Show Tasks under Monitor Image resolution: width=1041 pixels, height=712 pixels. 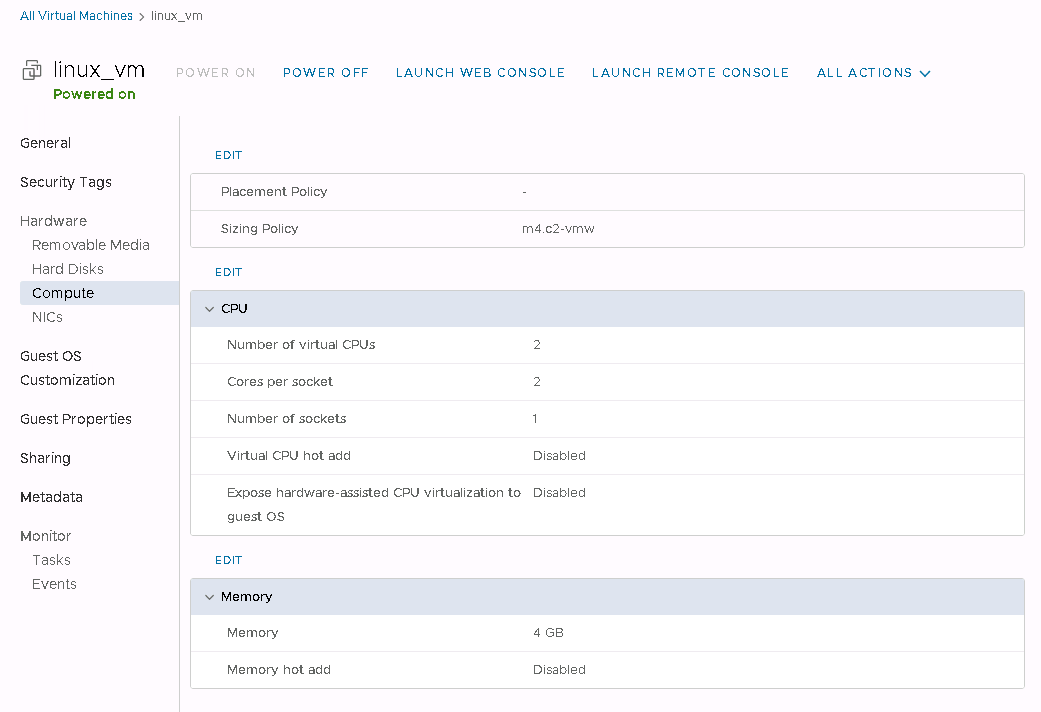pos(51,560)
